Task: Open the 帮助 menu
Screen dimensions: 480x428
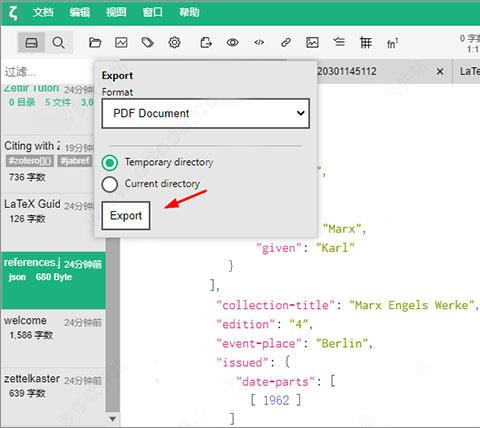Action: pyautogui.click(x=189, y=12)
